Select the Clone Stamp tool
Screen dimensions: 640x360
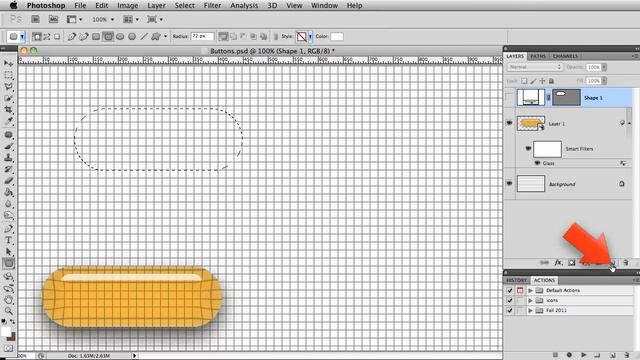(8, 158)
